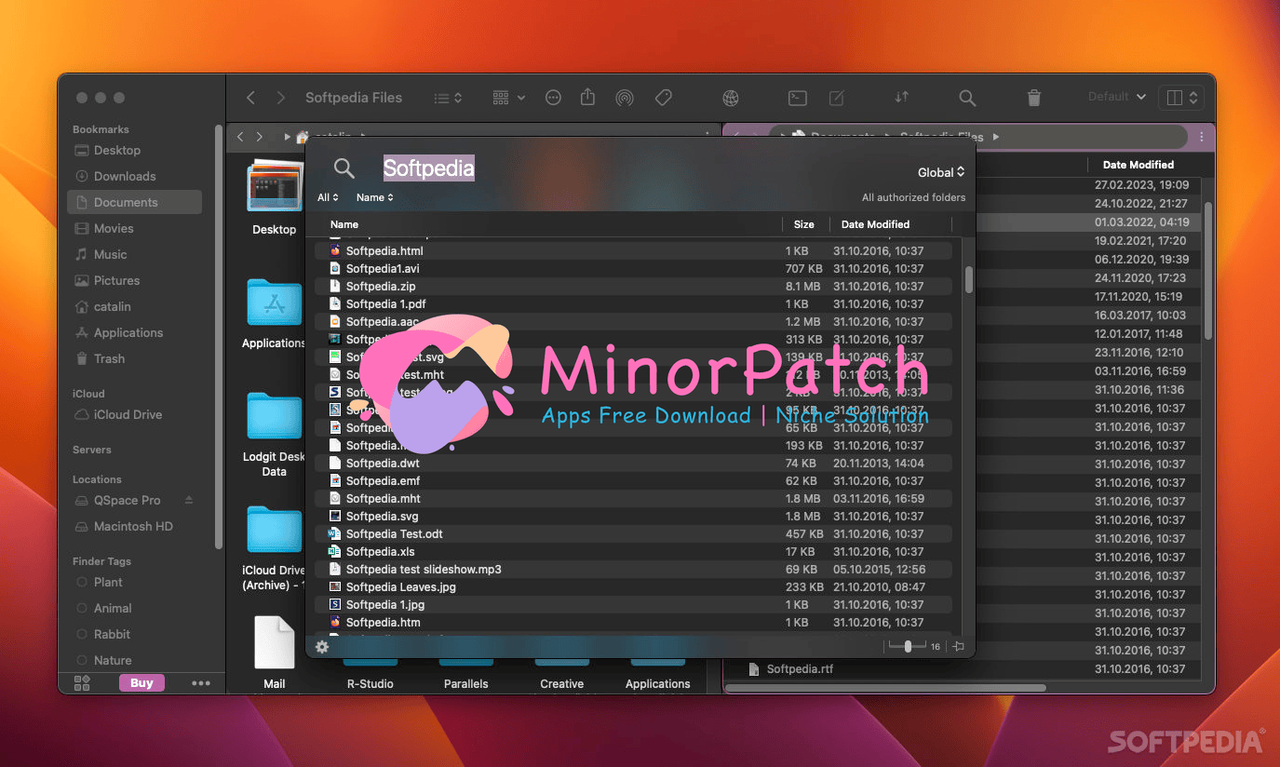Open the list view mode selector
The height and width of the screenshot is (767, 1280).
coord(448,98)
